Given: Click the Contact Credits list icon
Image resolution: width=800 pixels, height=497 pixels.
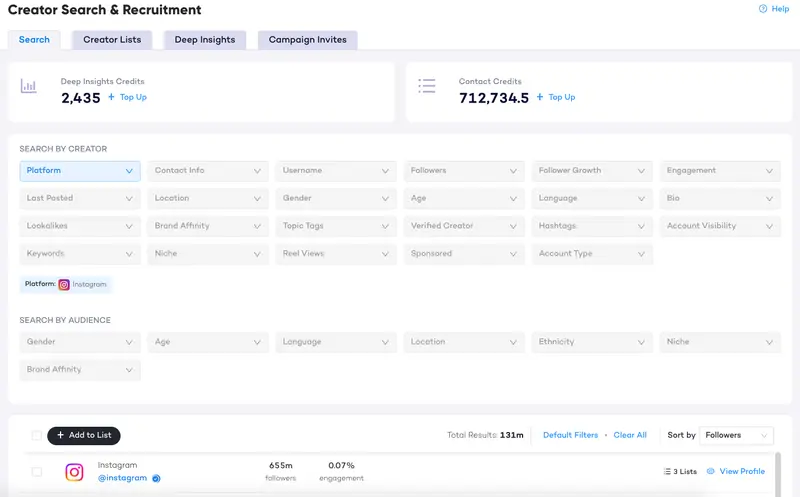Looking at the screenshot, I should [x=427, y=87].
